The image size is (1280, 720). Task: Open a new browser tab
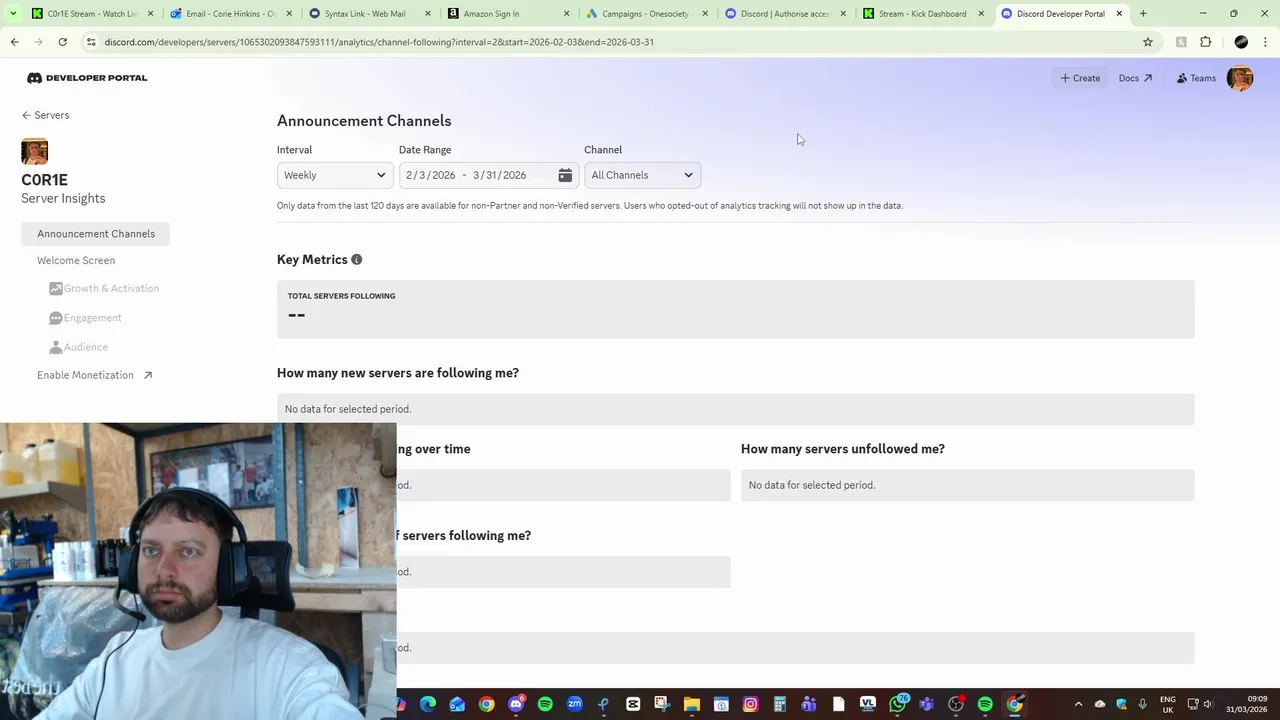pos(1143,14)
